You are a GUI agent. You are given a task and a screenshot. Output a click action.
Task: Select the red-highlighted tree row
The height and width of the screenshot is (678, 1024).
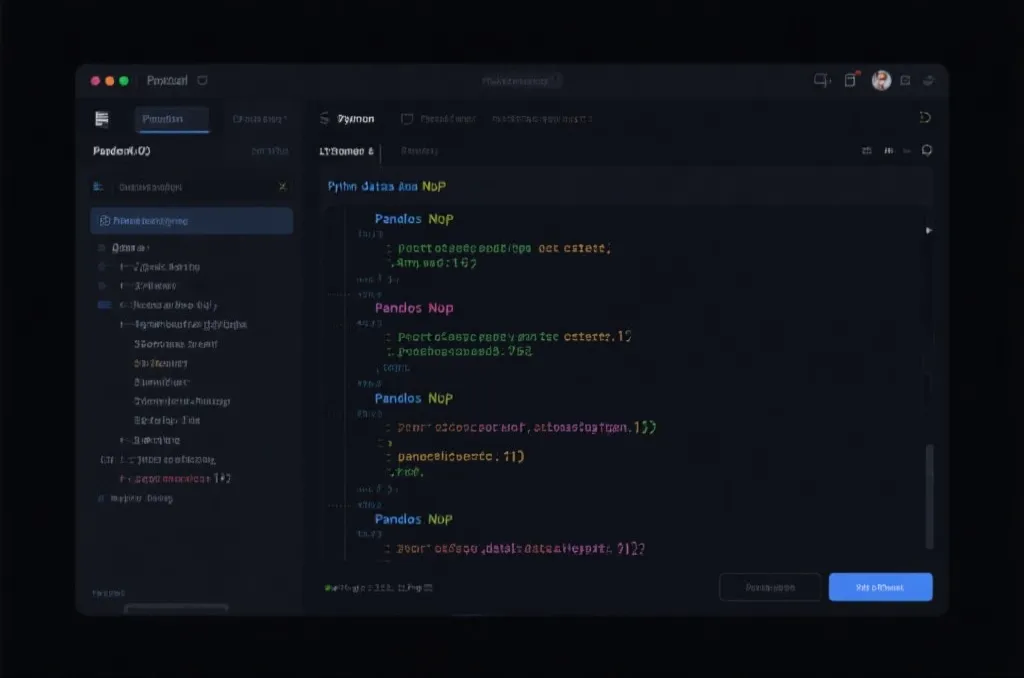pyautogui.click(x=175, y=479)
